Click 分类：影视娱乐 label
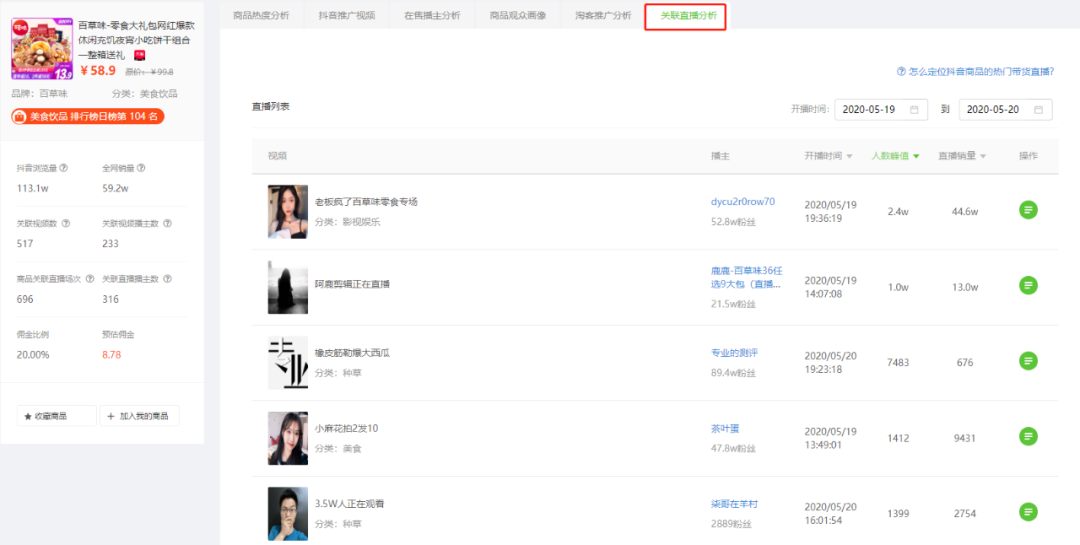The image size is (1080, 545). 347,222
